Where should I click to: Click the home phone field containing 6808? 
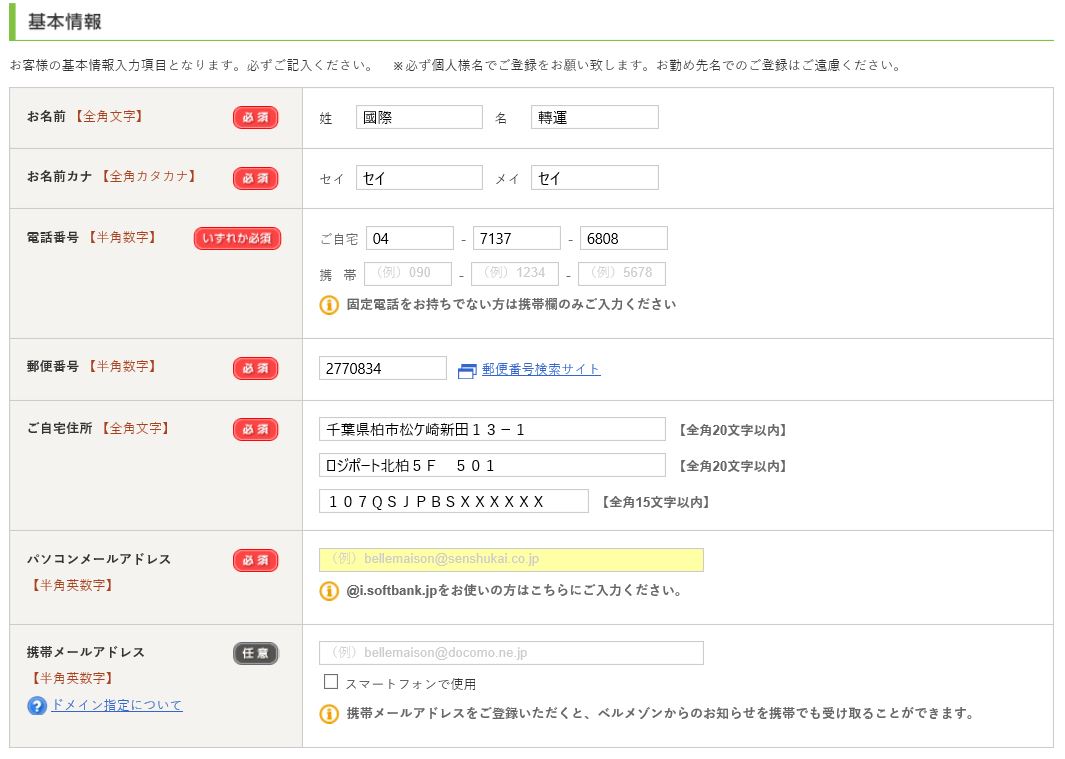623,239
